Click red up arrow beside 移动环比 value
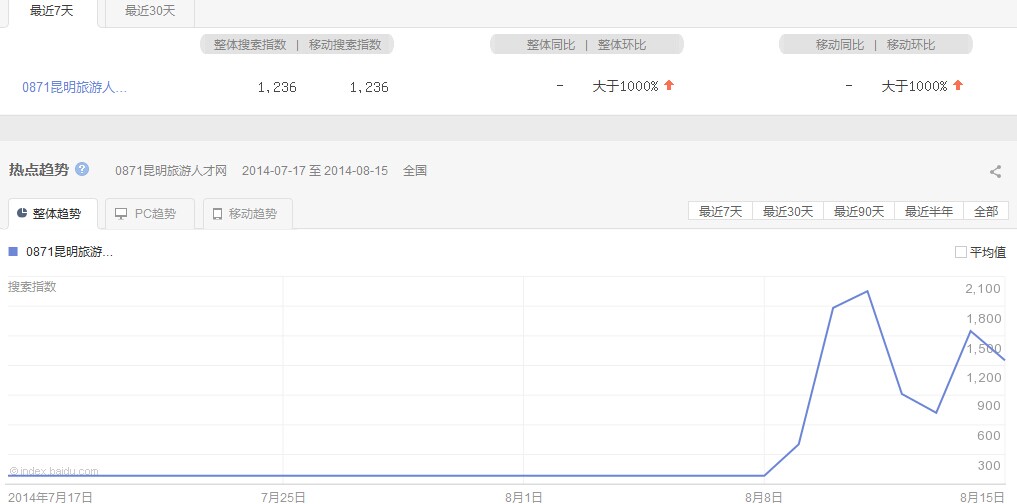The height and width of the screenshot is (504, 1017). [958, 86]
